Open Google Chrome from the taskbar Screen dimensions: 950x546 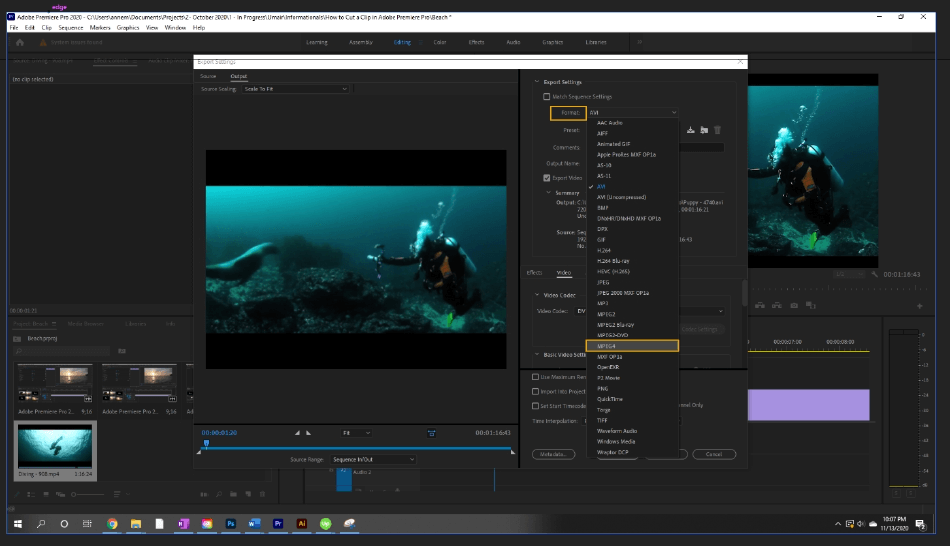tap(112, 524)
